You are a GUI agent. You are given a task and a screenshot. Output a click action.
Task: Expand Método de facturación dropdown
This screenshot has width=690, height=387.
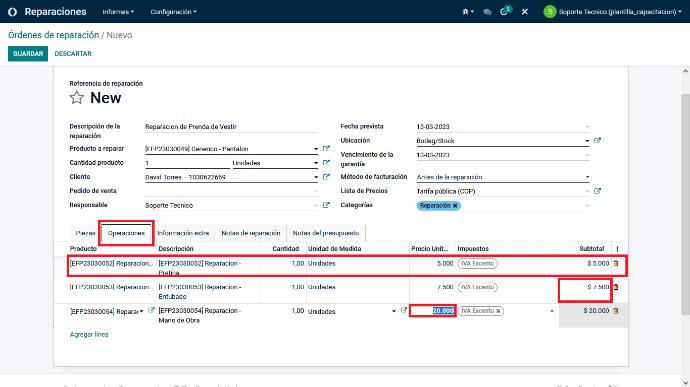587,177
